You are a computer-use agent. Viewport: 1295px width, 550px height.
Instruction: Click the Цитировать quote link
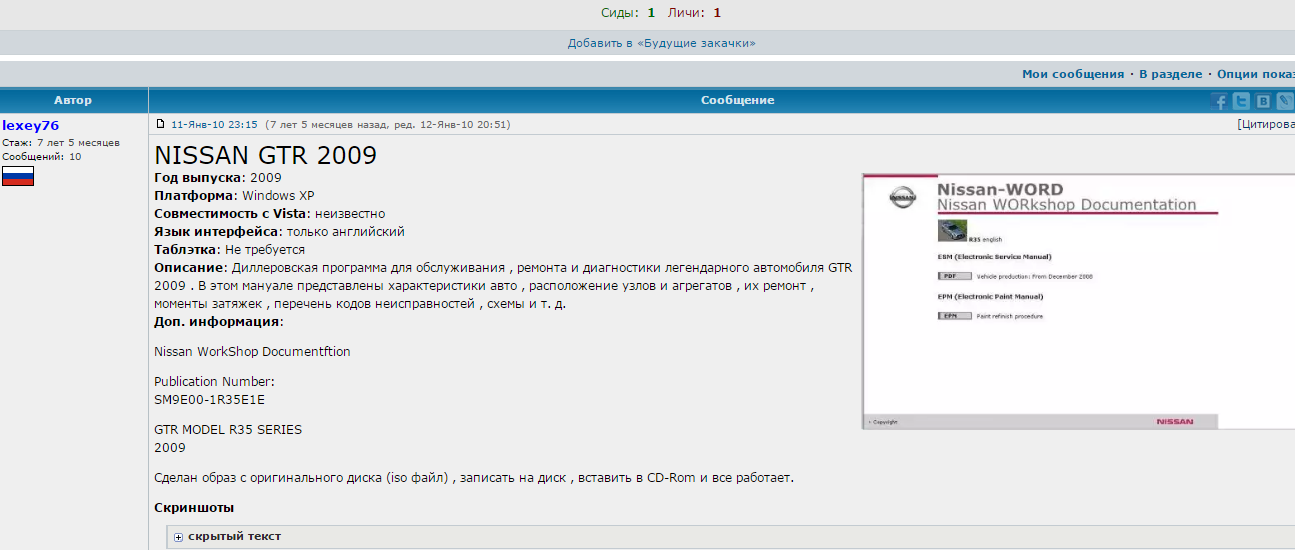[1266, 125]
